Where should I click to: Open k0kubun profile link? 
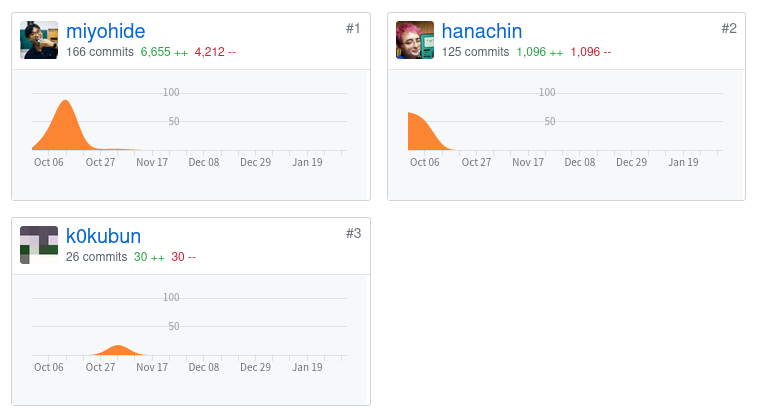103,236
